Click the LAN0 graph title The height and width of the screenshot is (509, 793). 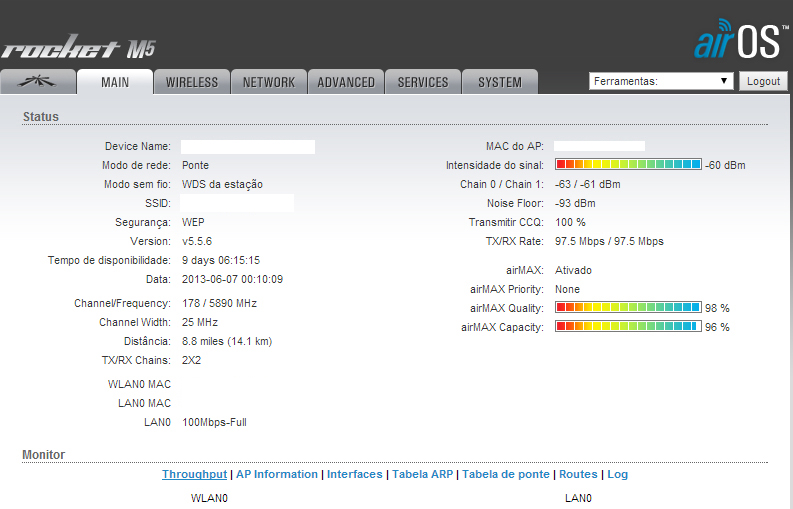578,498
